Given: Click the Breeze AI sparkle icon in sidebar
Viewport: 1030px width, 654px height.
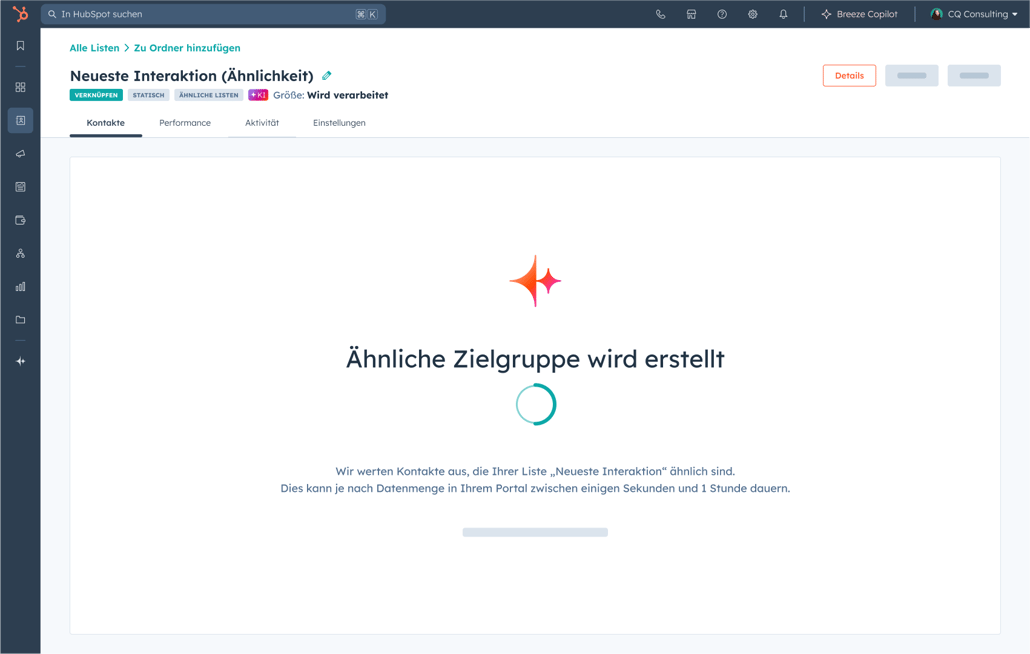Looking at the screenshot, I should click(x=20, y=361).
